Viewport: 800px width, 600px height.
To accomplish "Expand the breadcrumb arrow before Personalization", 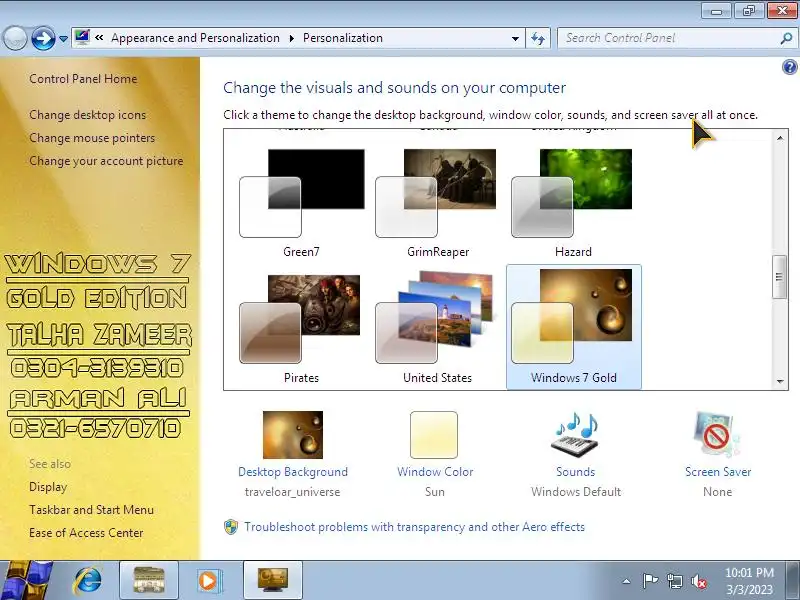I will (x=291, y=38).
